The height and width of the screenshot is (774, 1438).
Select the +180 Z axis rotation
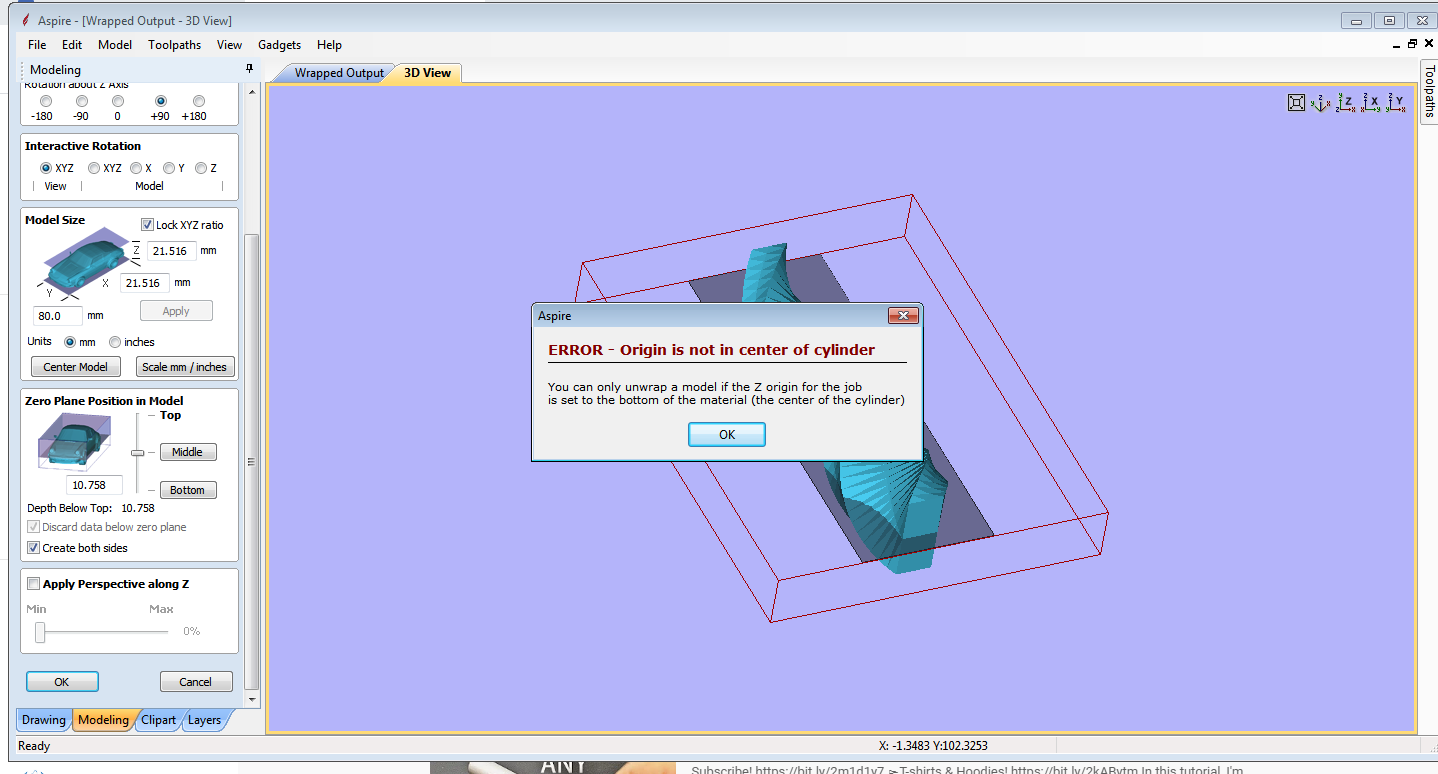click(x=198, y=101)
